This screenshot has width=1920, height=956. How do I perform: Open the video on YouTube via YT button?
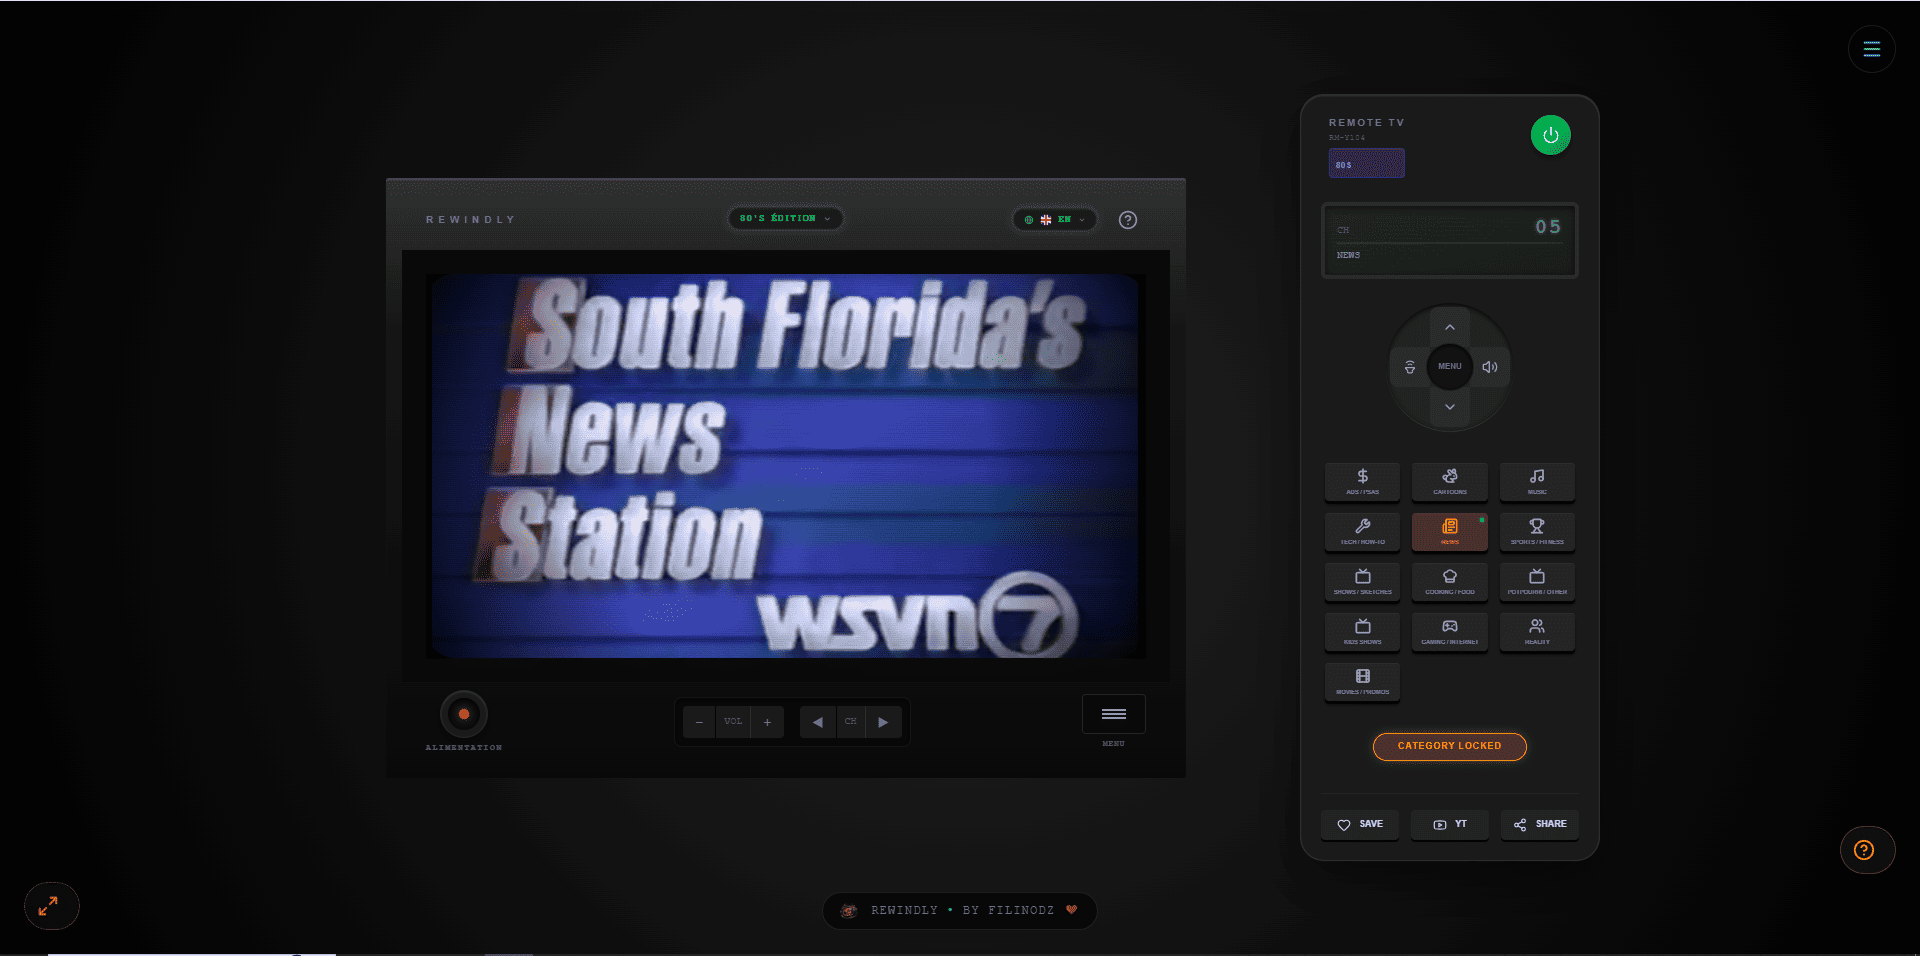point(1450,824)
